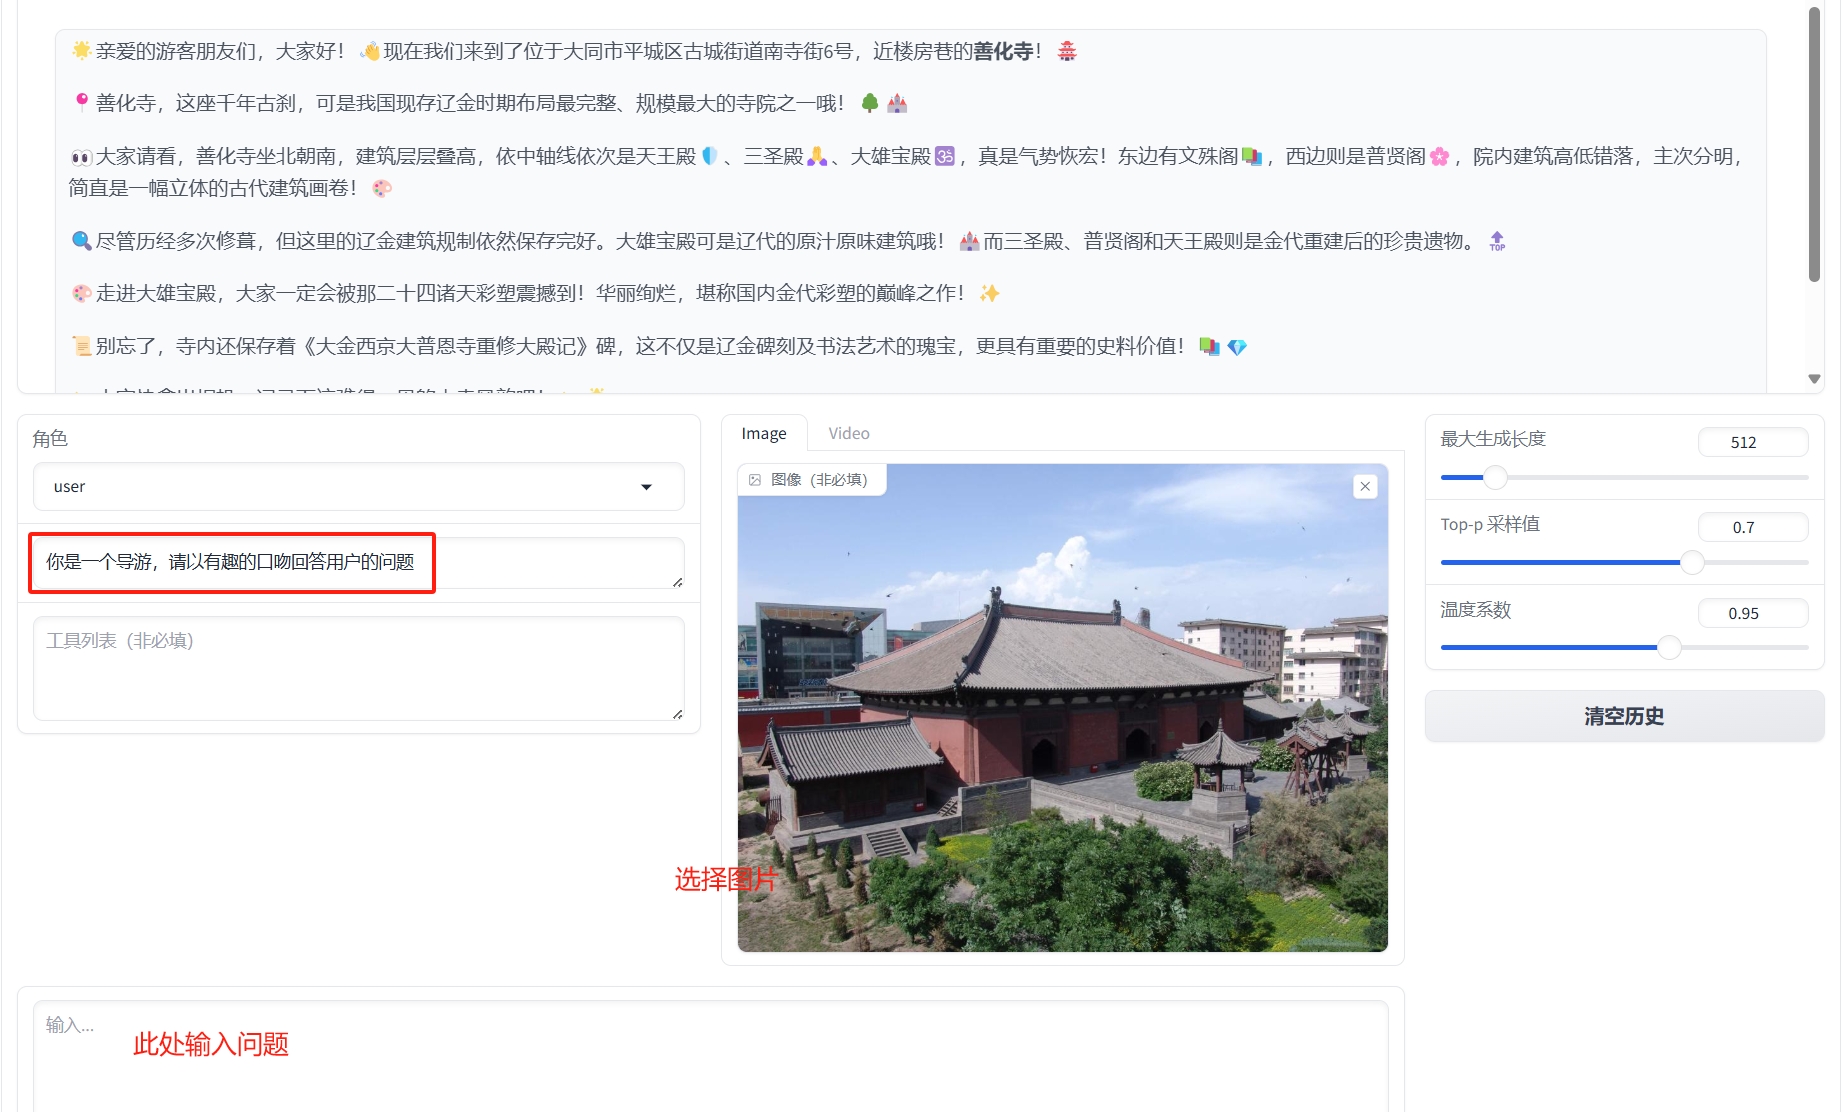The width and height of the screenshot is (1842, 1112).
Task: Click the question input box at bottom
Action: (711, 1055)
